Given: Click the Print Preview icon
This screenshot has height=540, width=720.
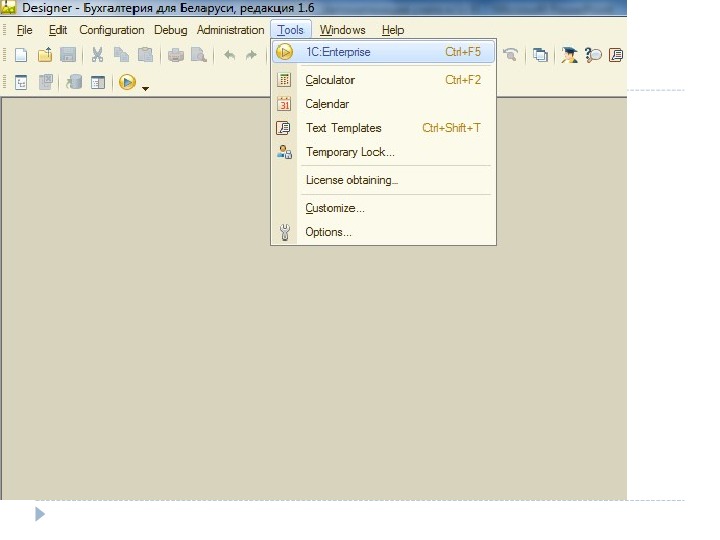Looking at the screenshot, I should (199, 55).
